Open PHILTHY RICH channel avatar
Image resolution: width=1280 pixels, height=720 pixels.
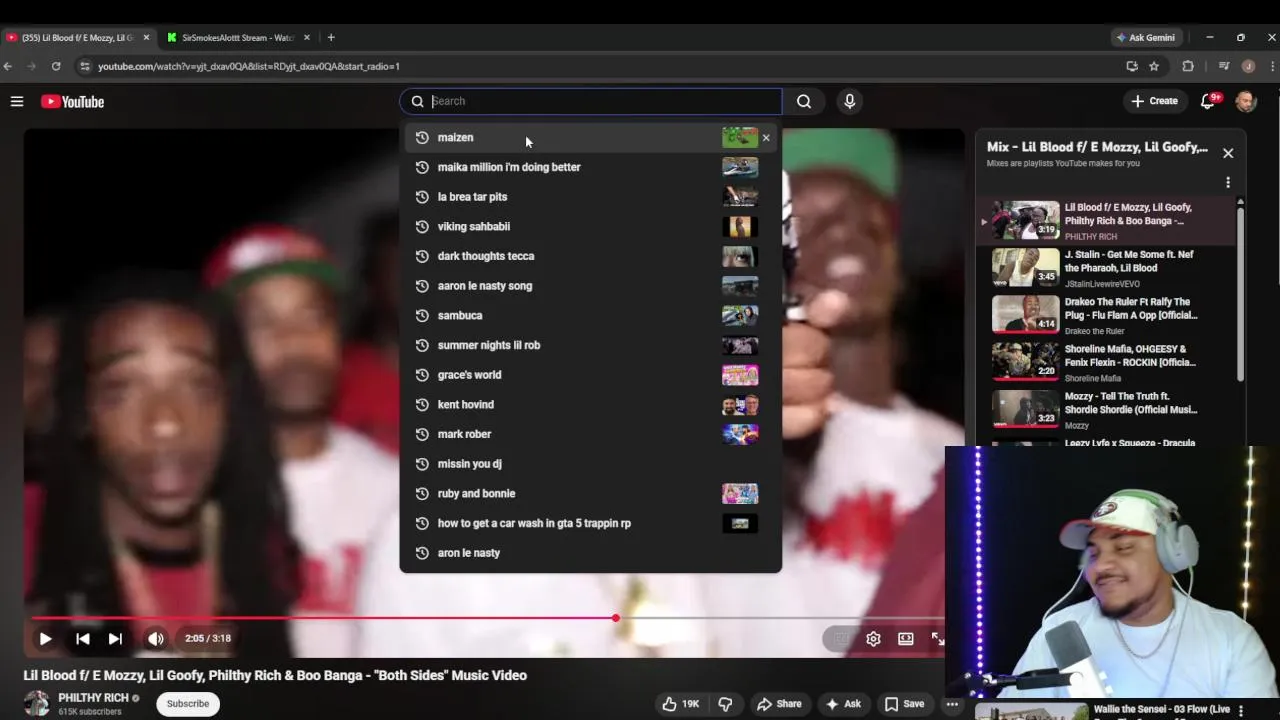point(37,703)
